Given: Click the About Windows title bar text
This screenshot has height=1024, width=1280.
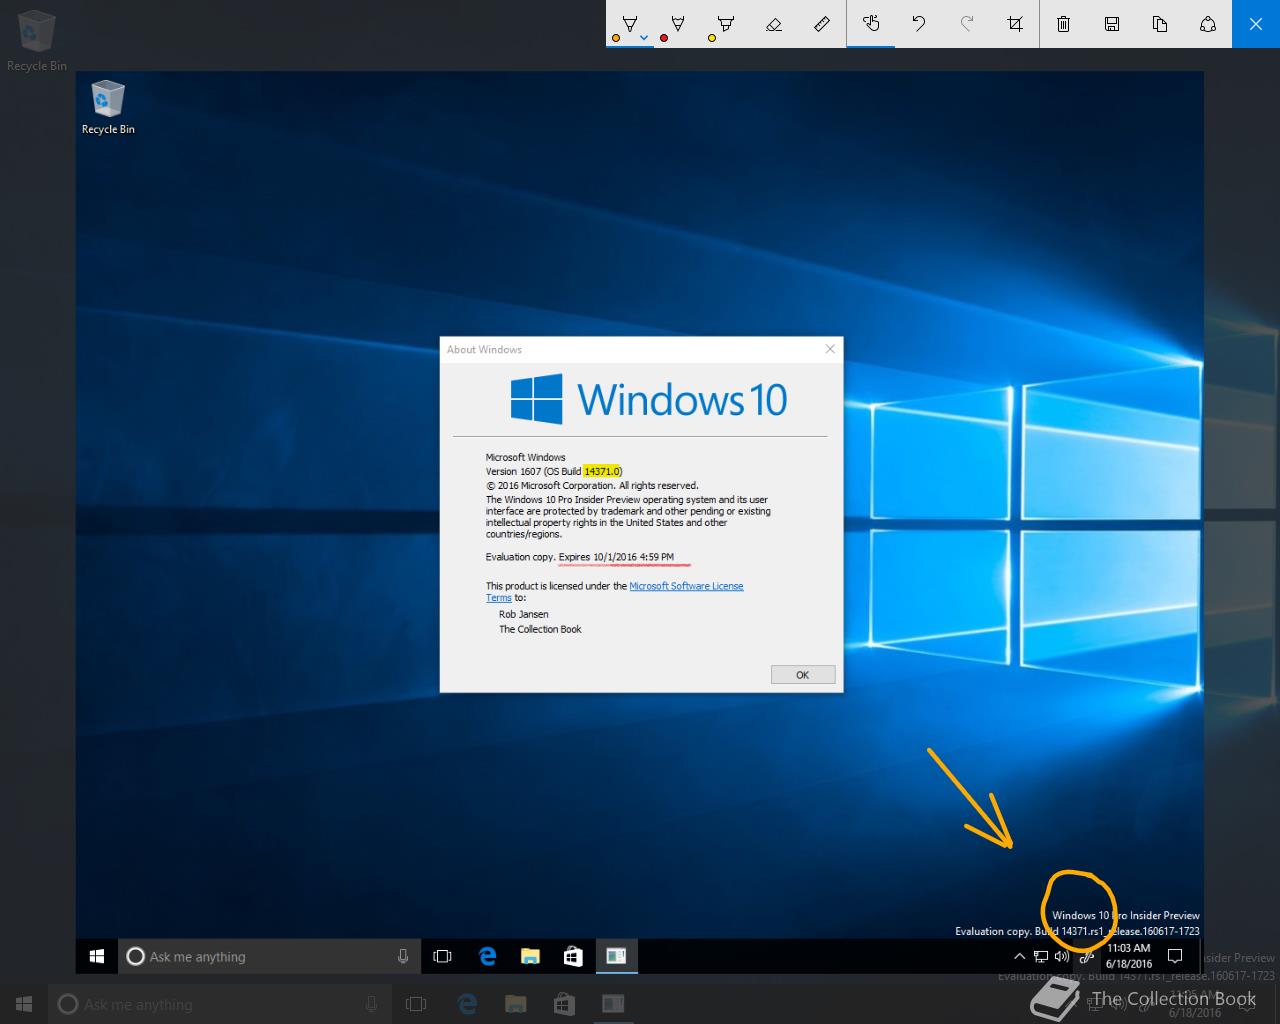Looking at the screenshot, I should pyautogui.click(x=484, y=350).
